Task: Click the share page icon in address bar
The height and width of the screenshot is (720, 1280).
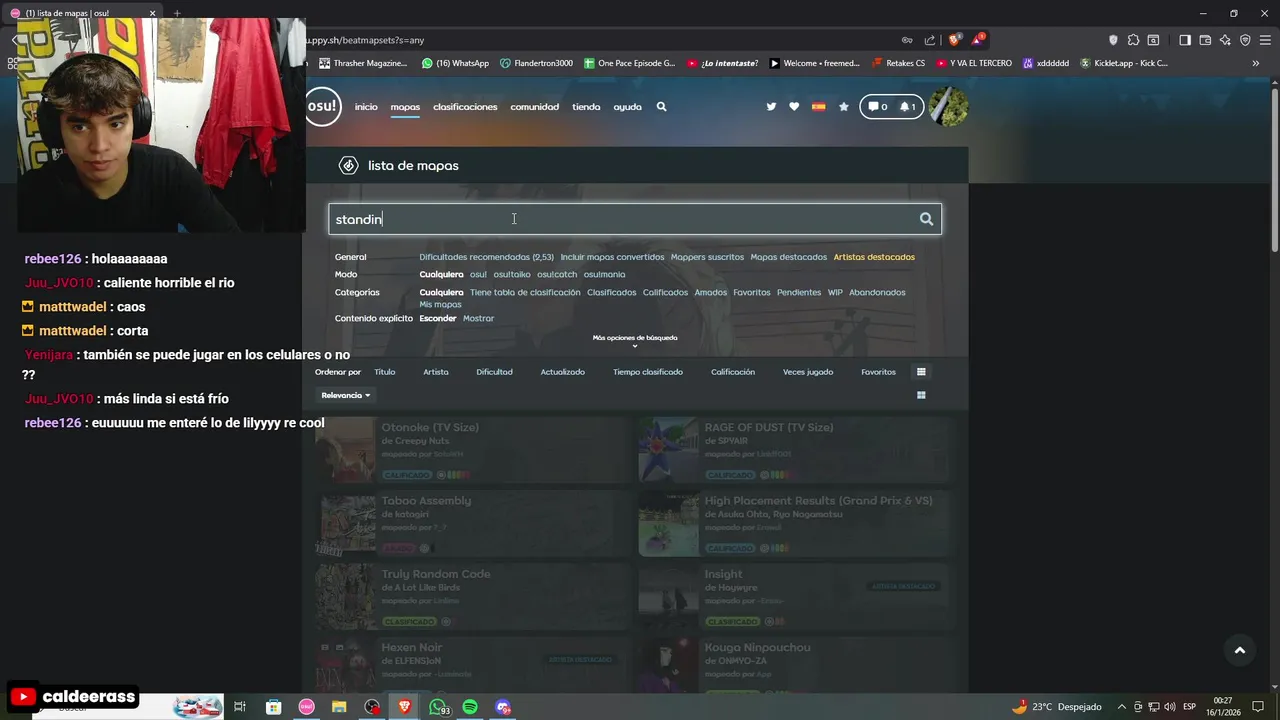Action: point(930,40)
